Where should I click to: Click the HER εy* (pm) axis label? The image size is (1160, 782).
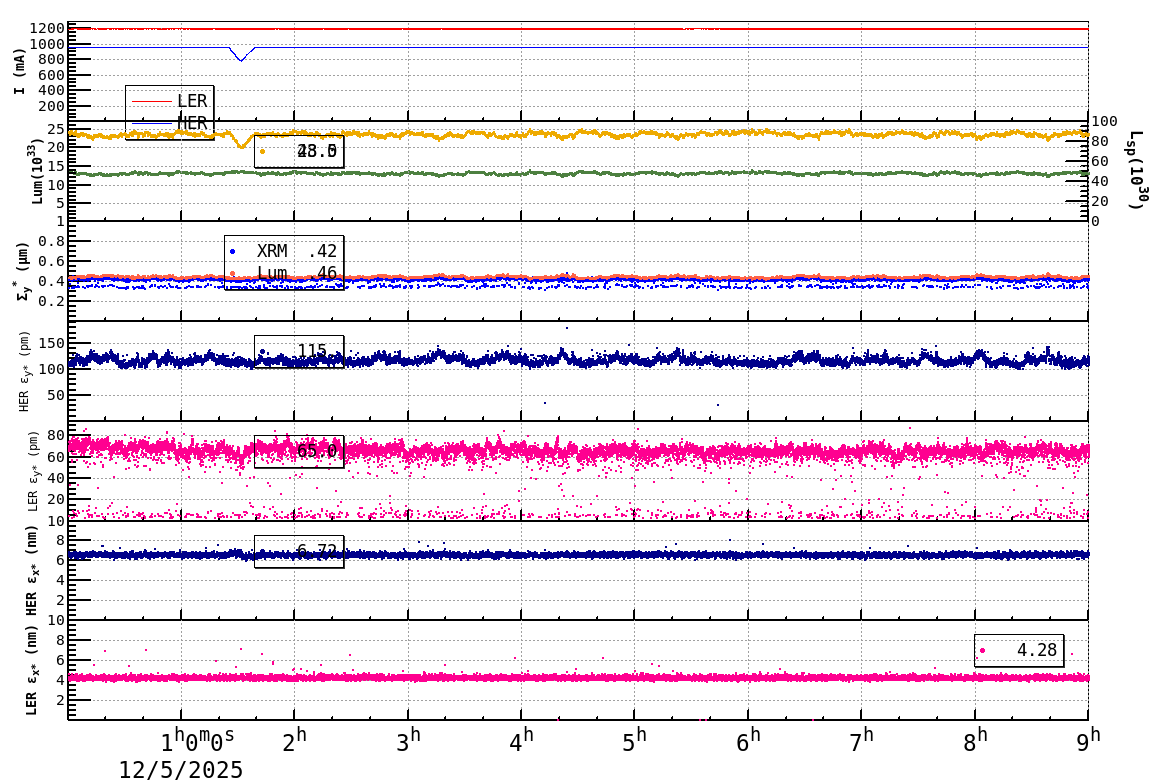tap(24, 371)
